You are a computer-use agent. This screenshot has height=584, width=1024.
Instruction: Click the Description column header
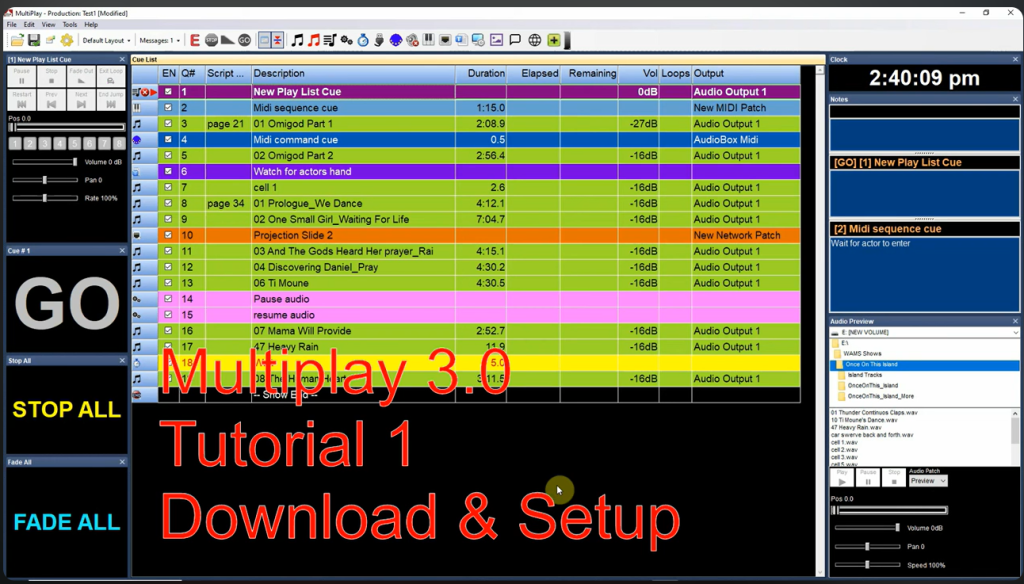353,74
